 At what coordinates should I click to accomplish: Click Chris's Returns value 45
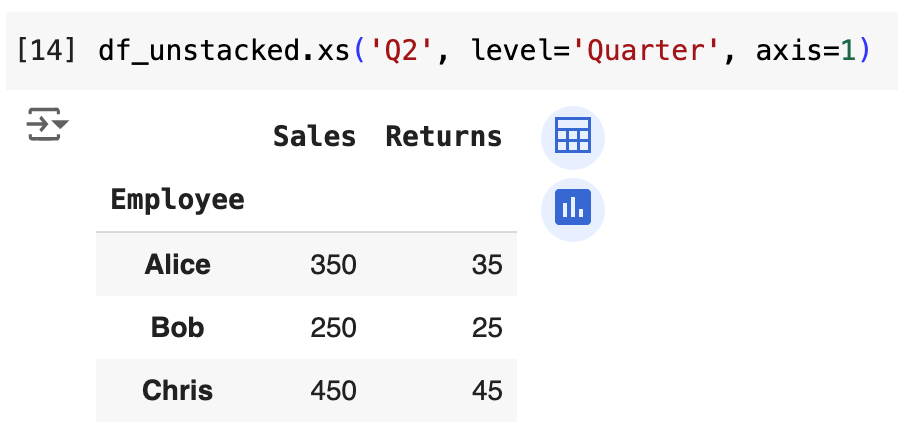[x=487, y=390]
